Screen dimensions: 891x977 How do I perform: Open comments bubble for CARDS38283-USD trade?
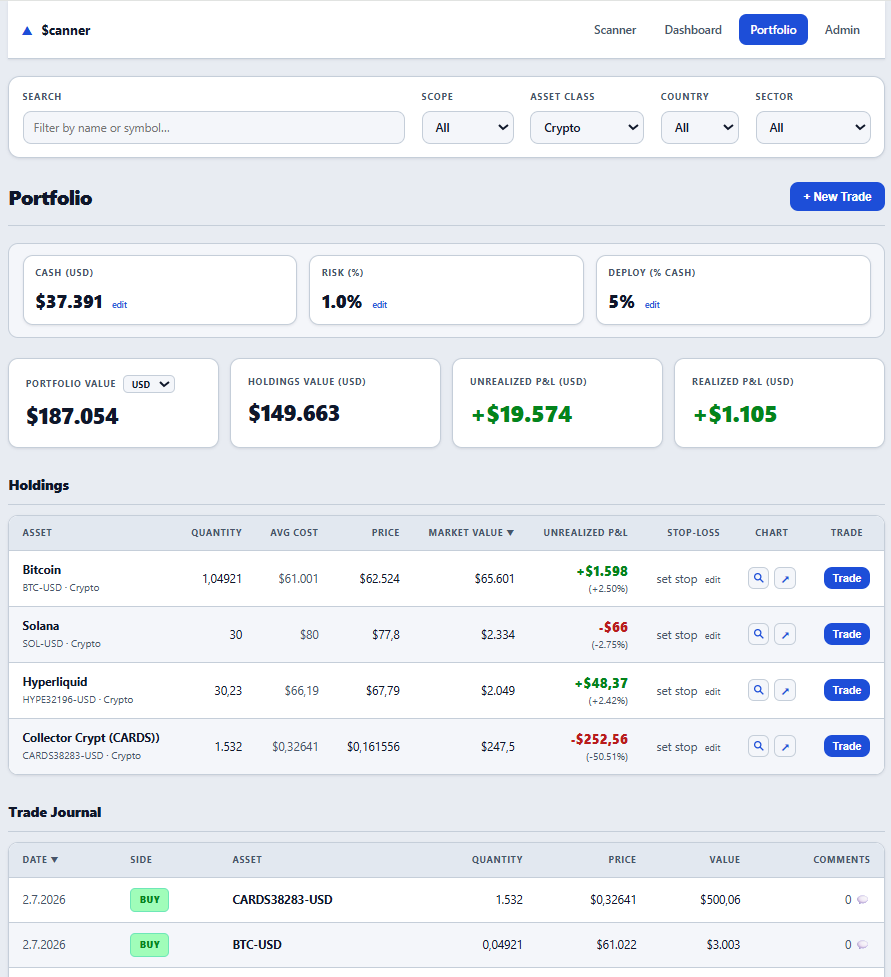(862, 900)
